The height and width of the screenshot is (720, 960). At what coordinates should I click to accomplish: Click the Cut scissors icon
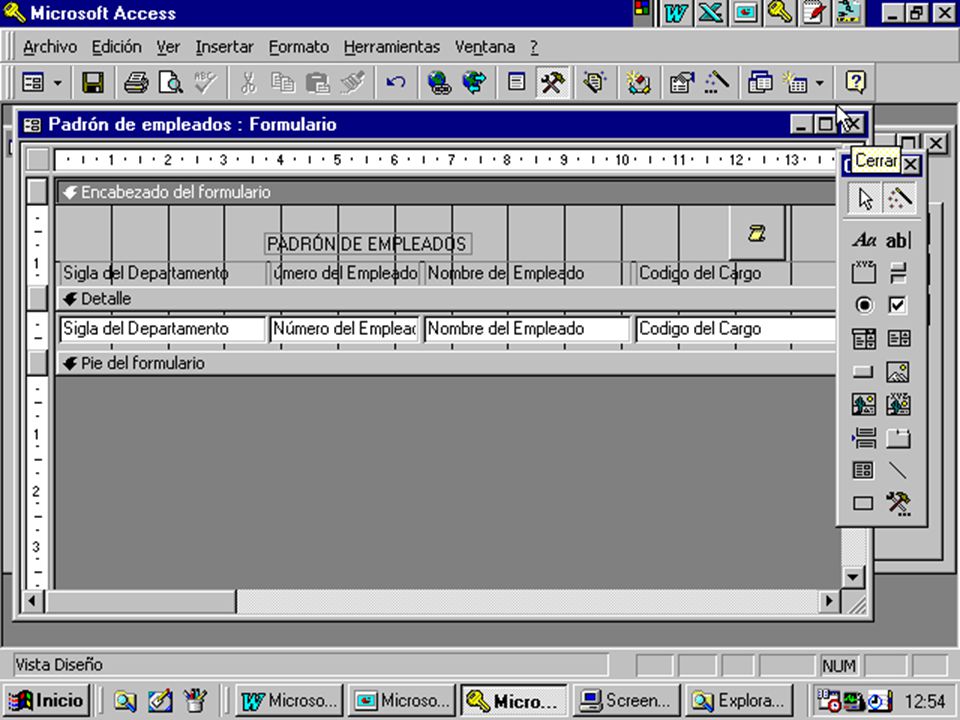248,82
